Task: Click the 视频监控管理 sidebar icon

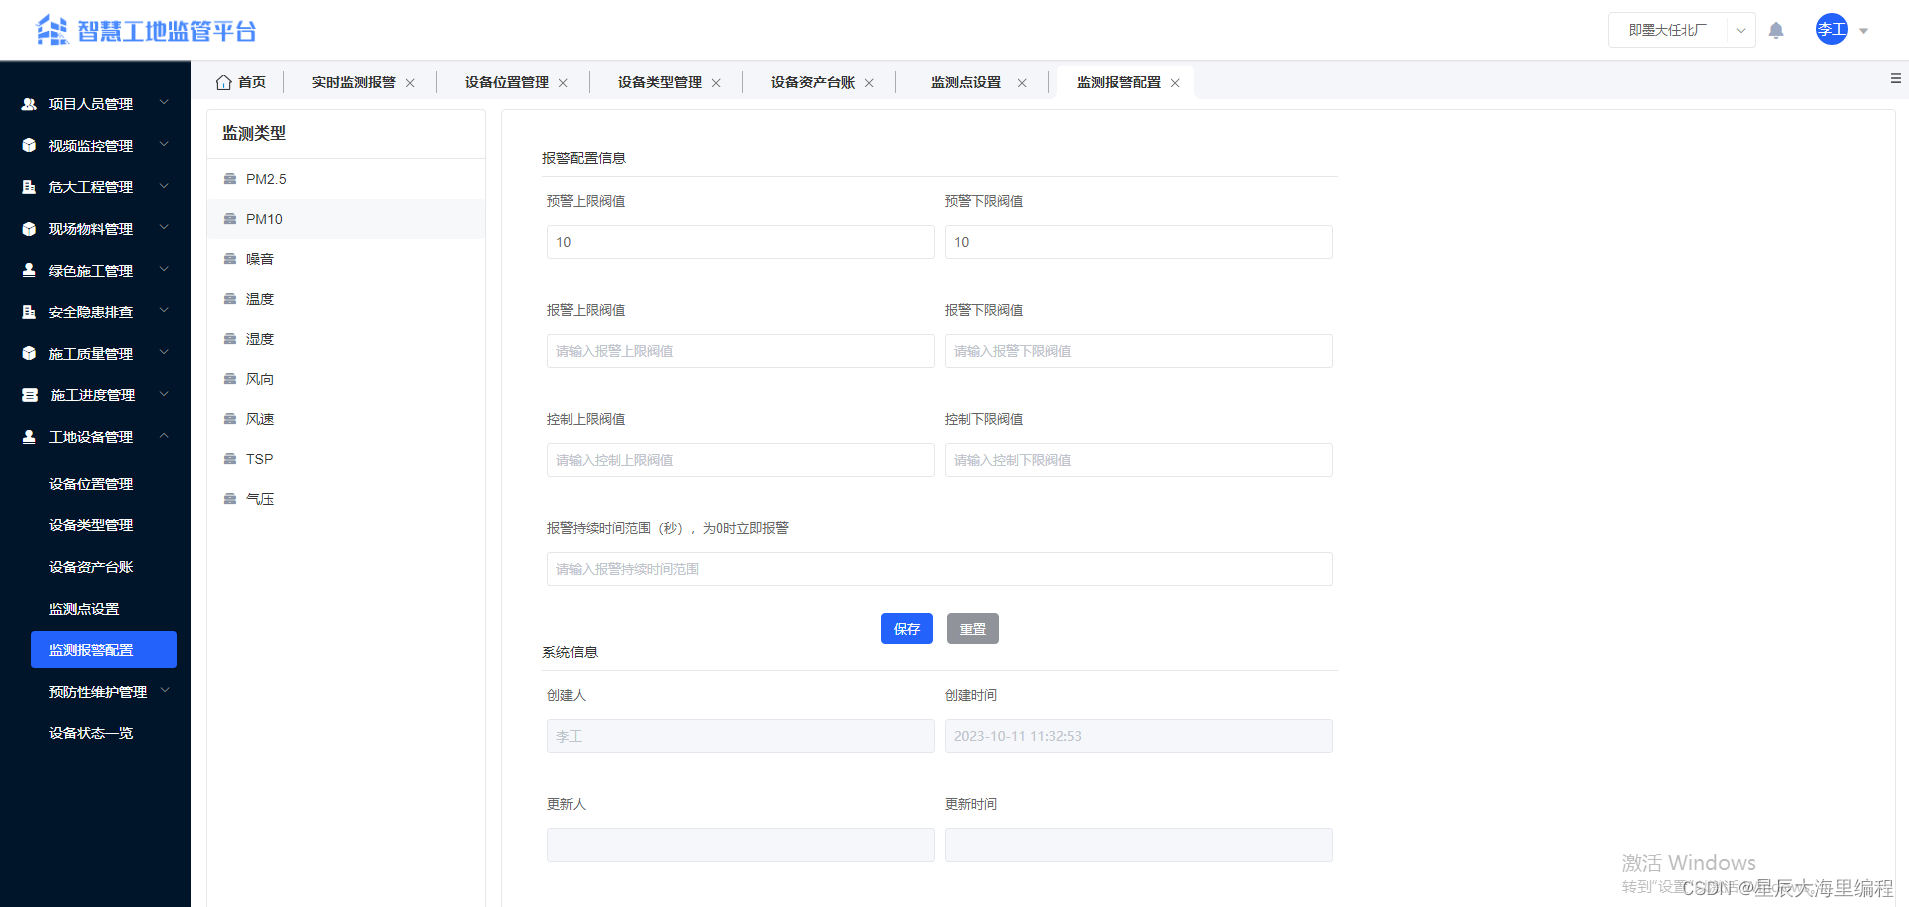Action: point(29,146)
